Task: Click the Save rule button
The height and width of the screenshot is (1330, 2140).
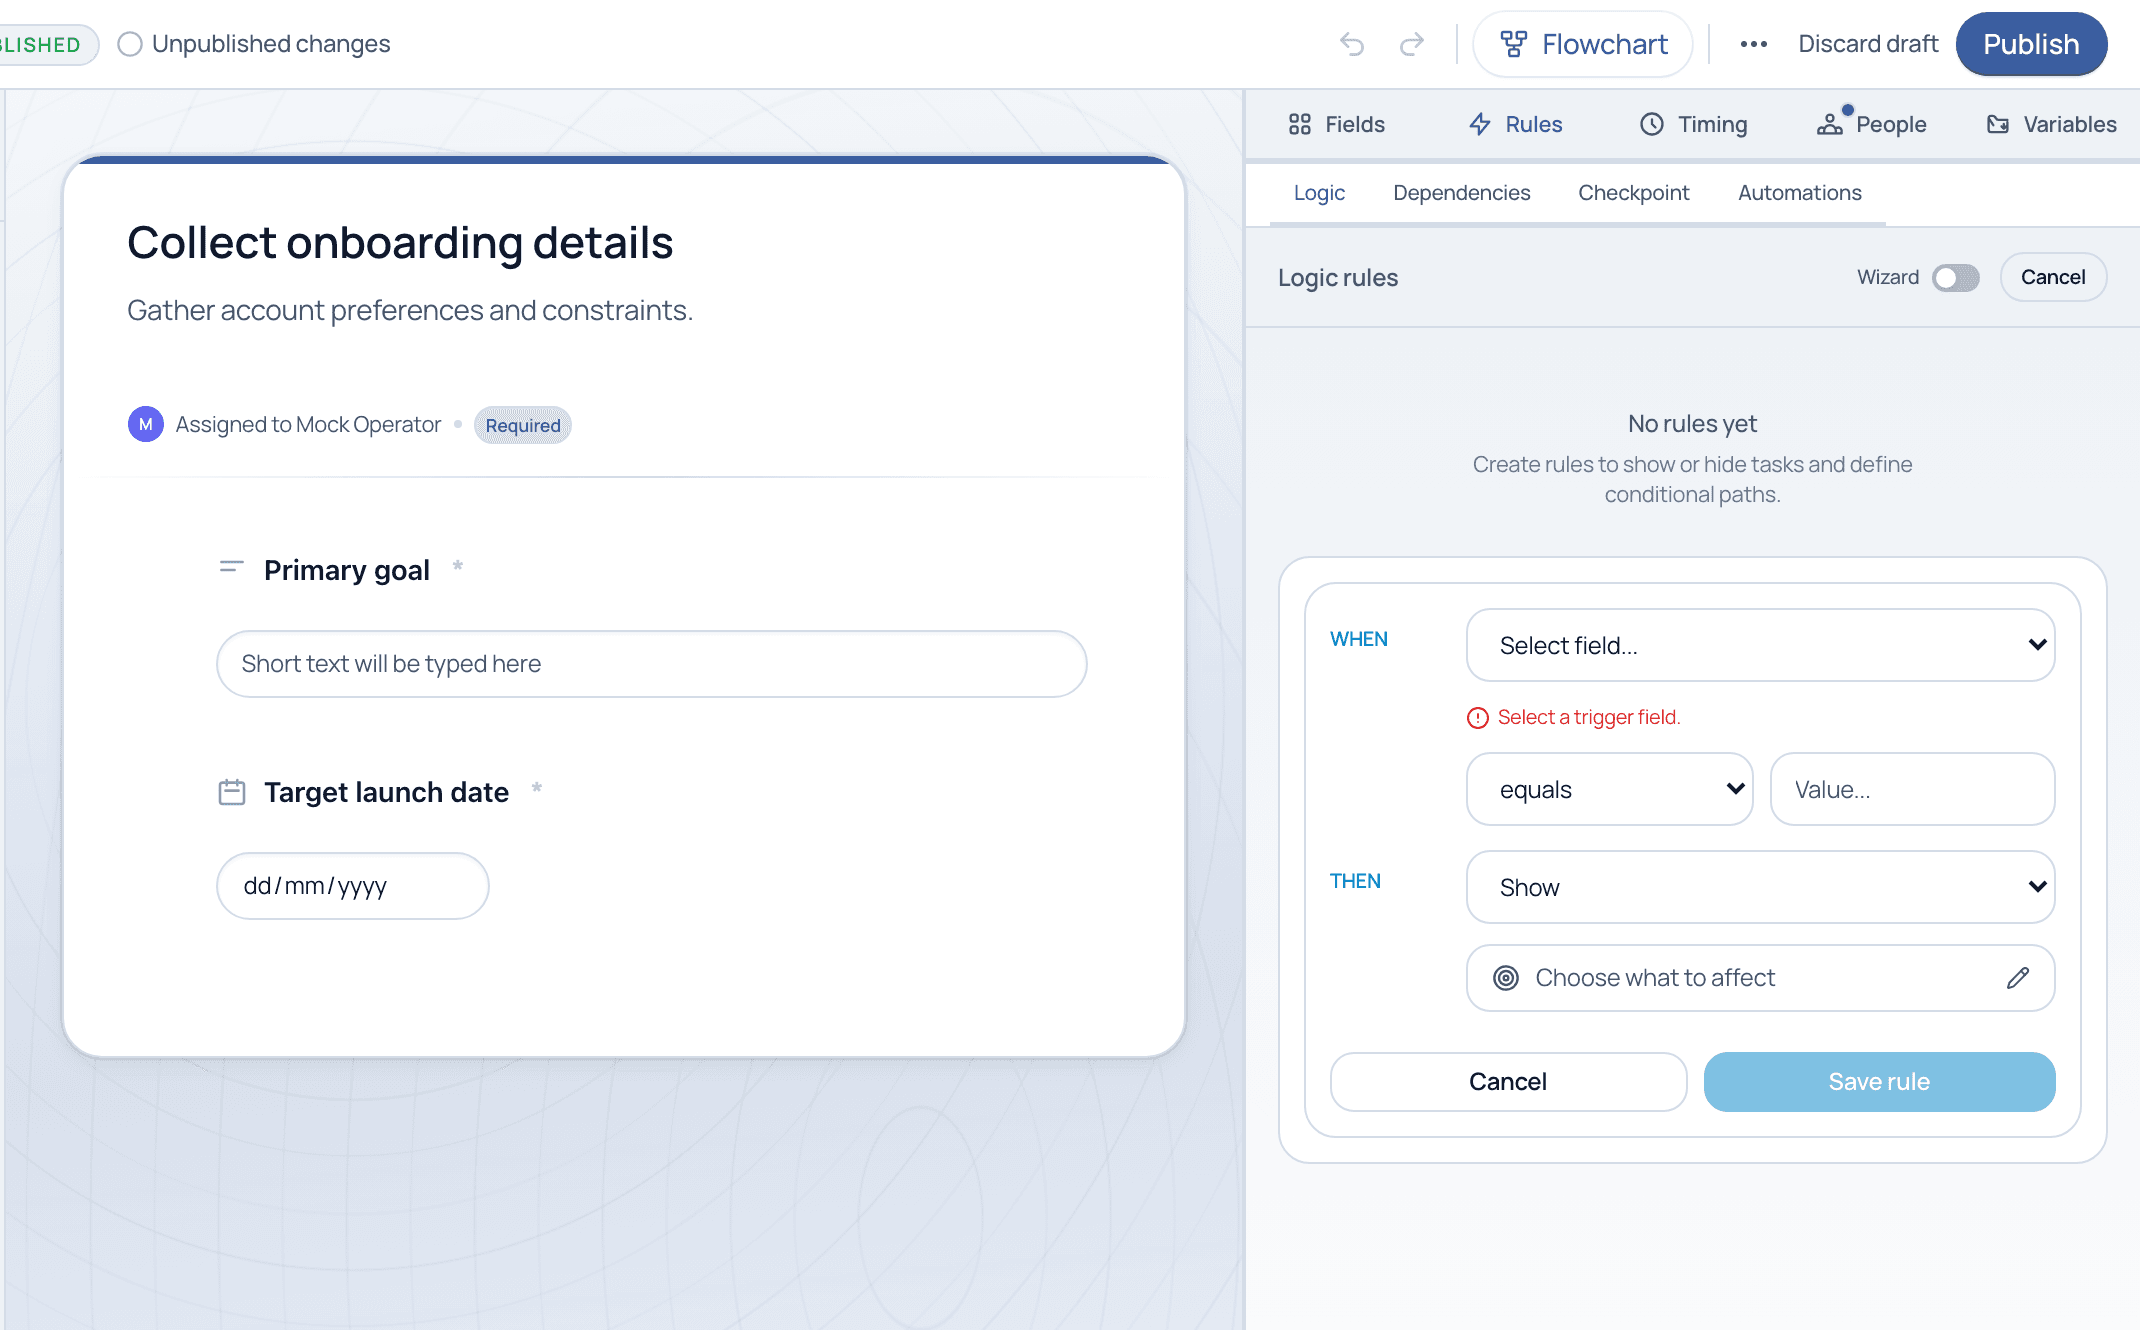Action: point(1879,1082)
